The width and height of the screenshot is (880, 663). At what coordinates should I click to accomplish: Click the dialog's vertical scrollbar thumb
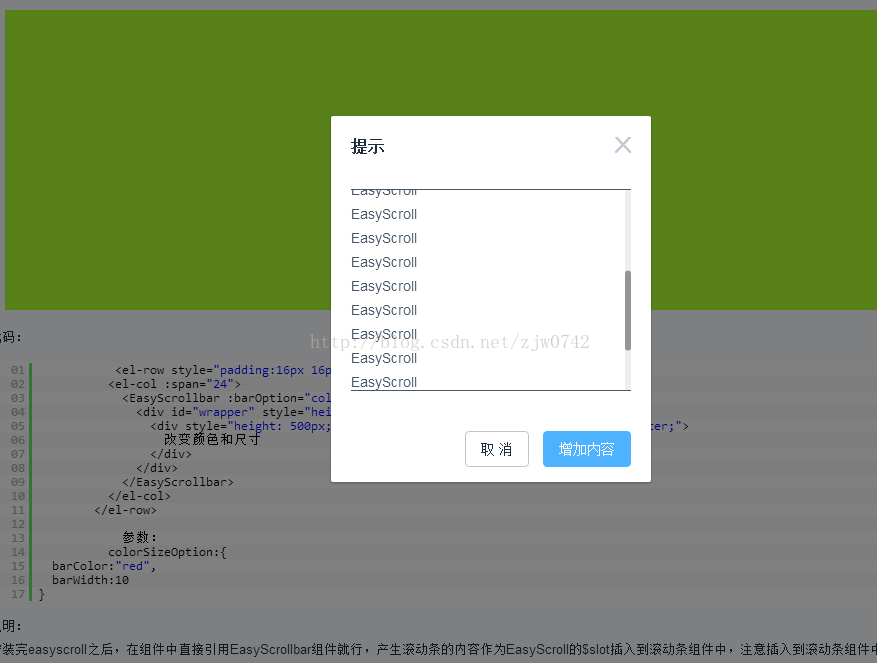(628, 310)
